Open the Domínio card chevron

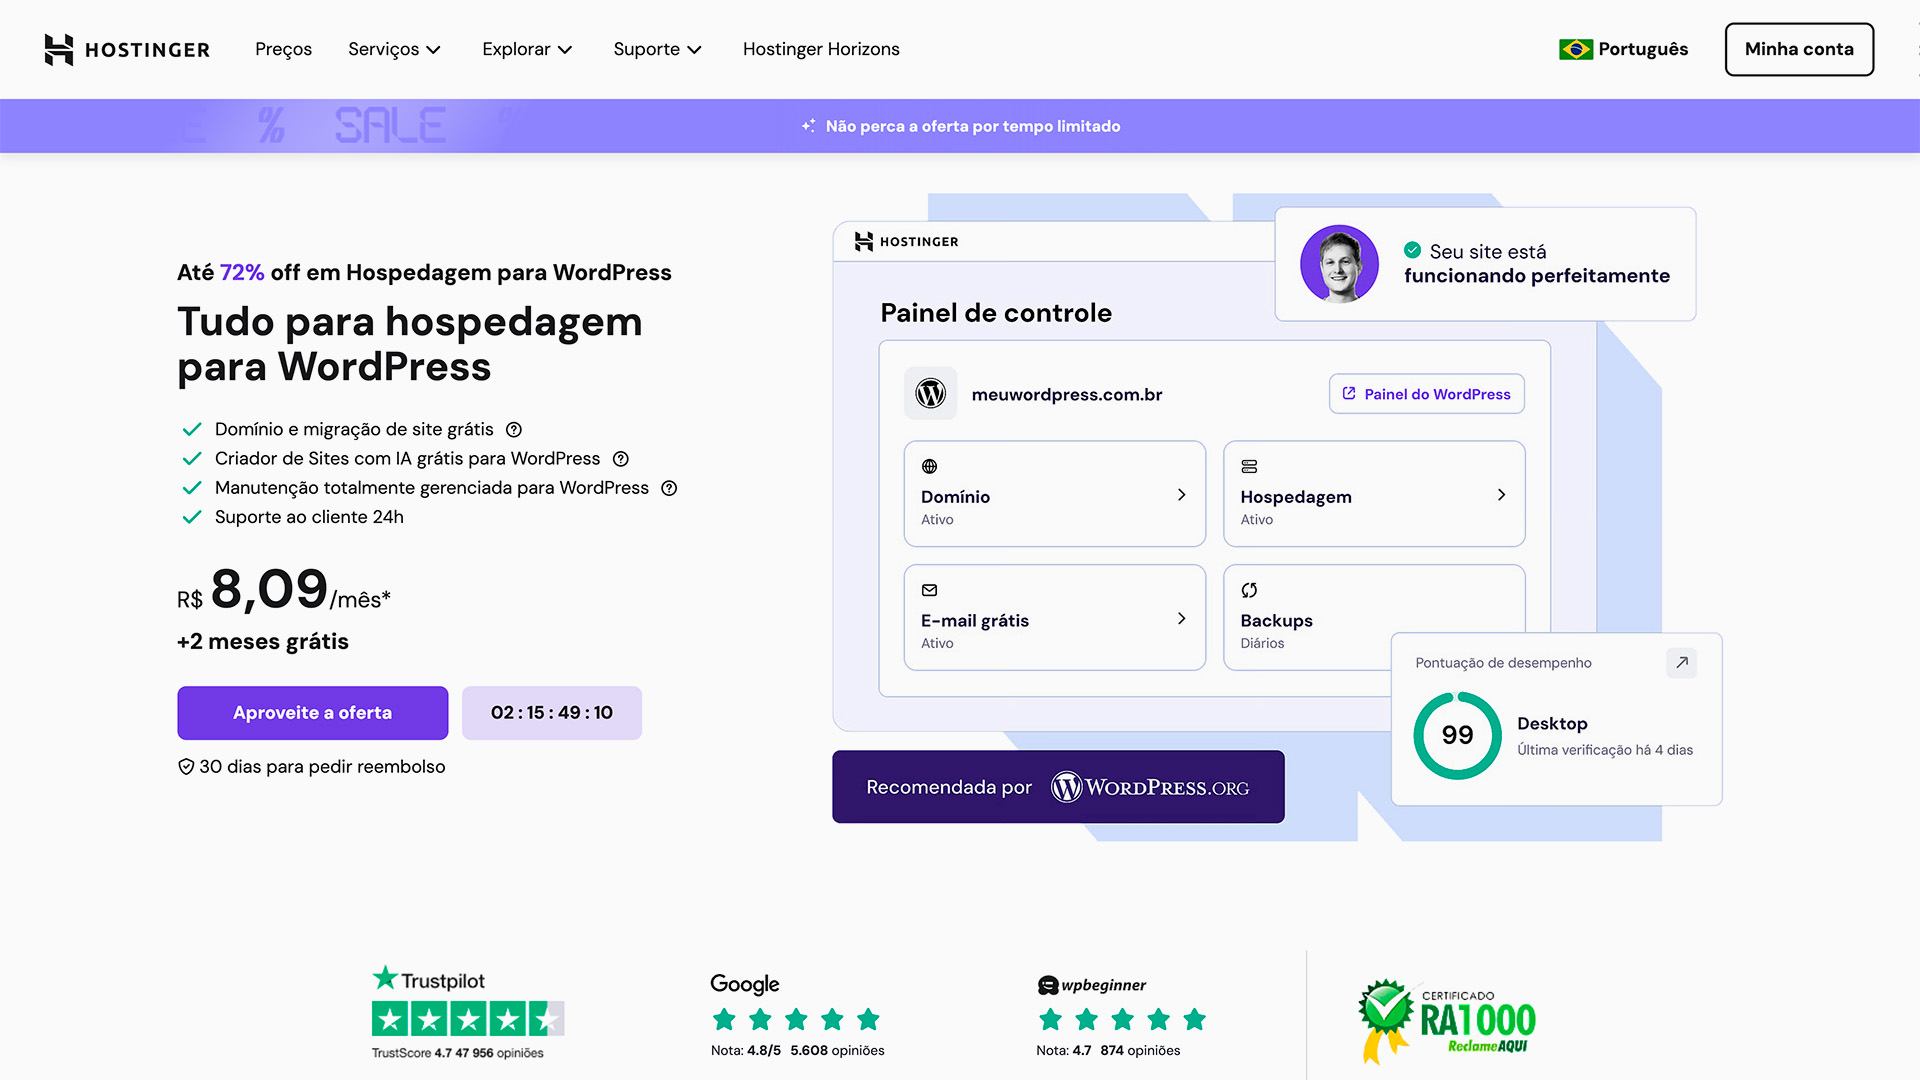coord(1182,495)
